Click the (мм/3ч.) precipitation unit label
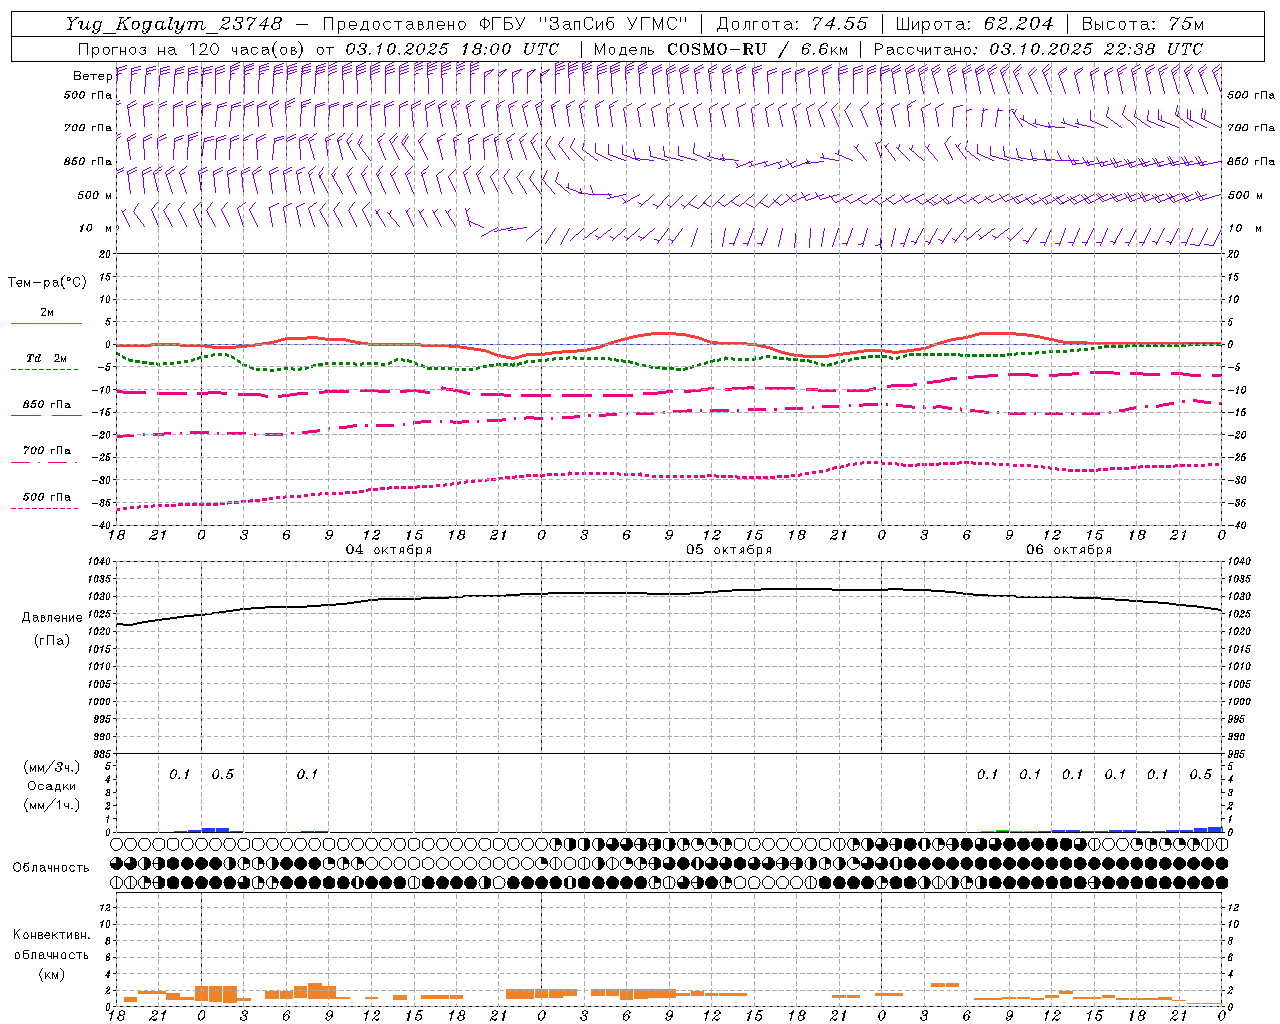Screen dimensions: 1280x1024 pos(52,767)
